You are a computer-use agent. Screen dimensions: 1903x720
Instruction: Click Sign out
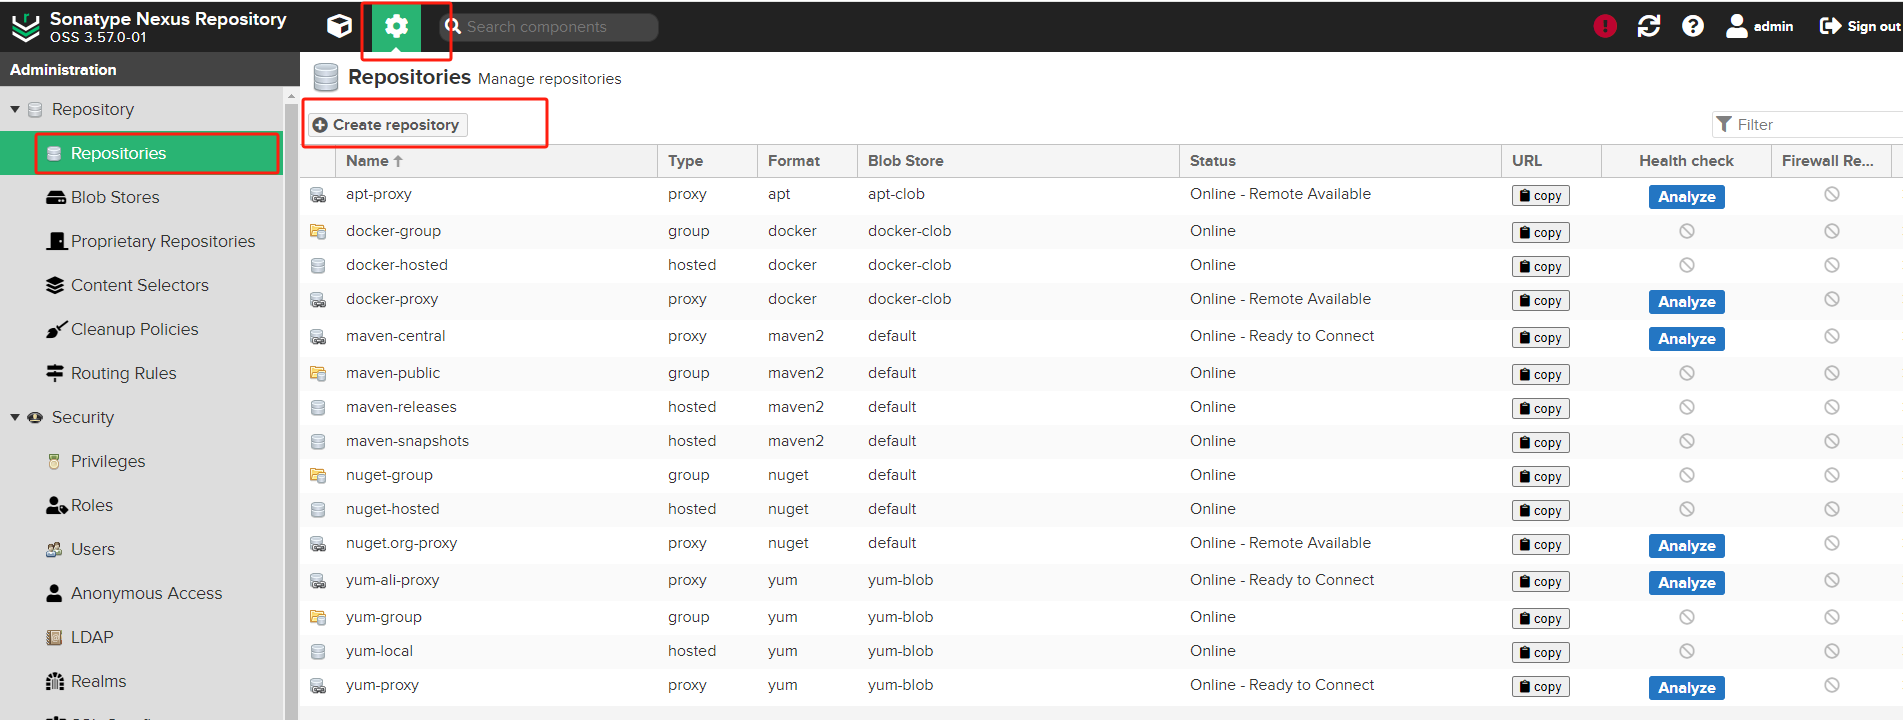(x=1859, y=26)
